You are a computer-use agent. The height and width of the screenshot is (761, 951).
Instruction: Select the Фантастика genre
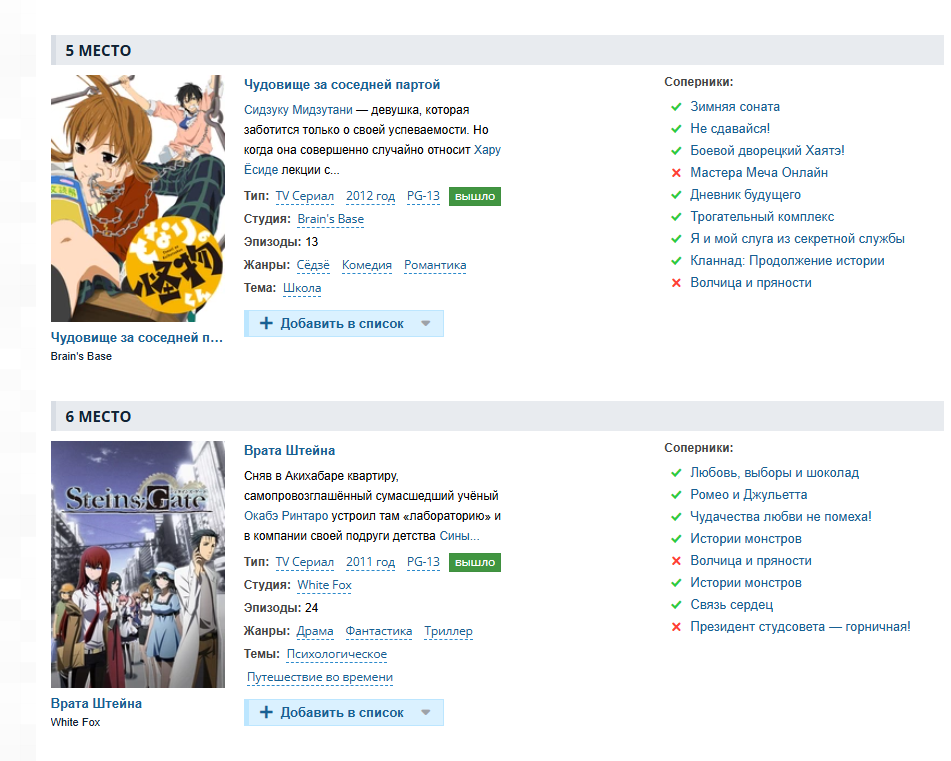click(x=378, y=631)
